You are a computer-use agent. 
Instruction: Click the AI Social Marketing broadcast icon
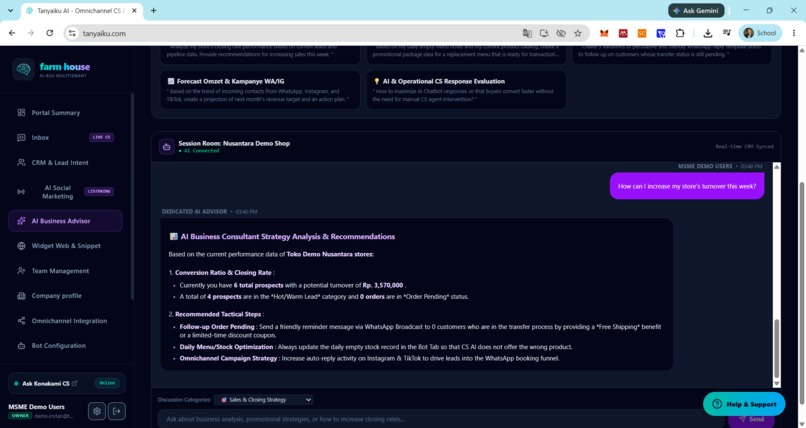21,192
